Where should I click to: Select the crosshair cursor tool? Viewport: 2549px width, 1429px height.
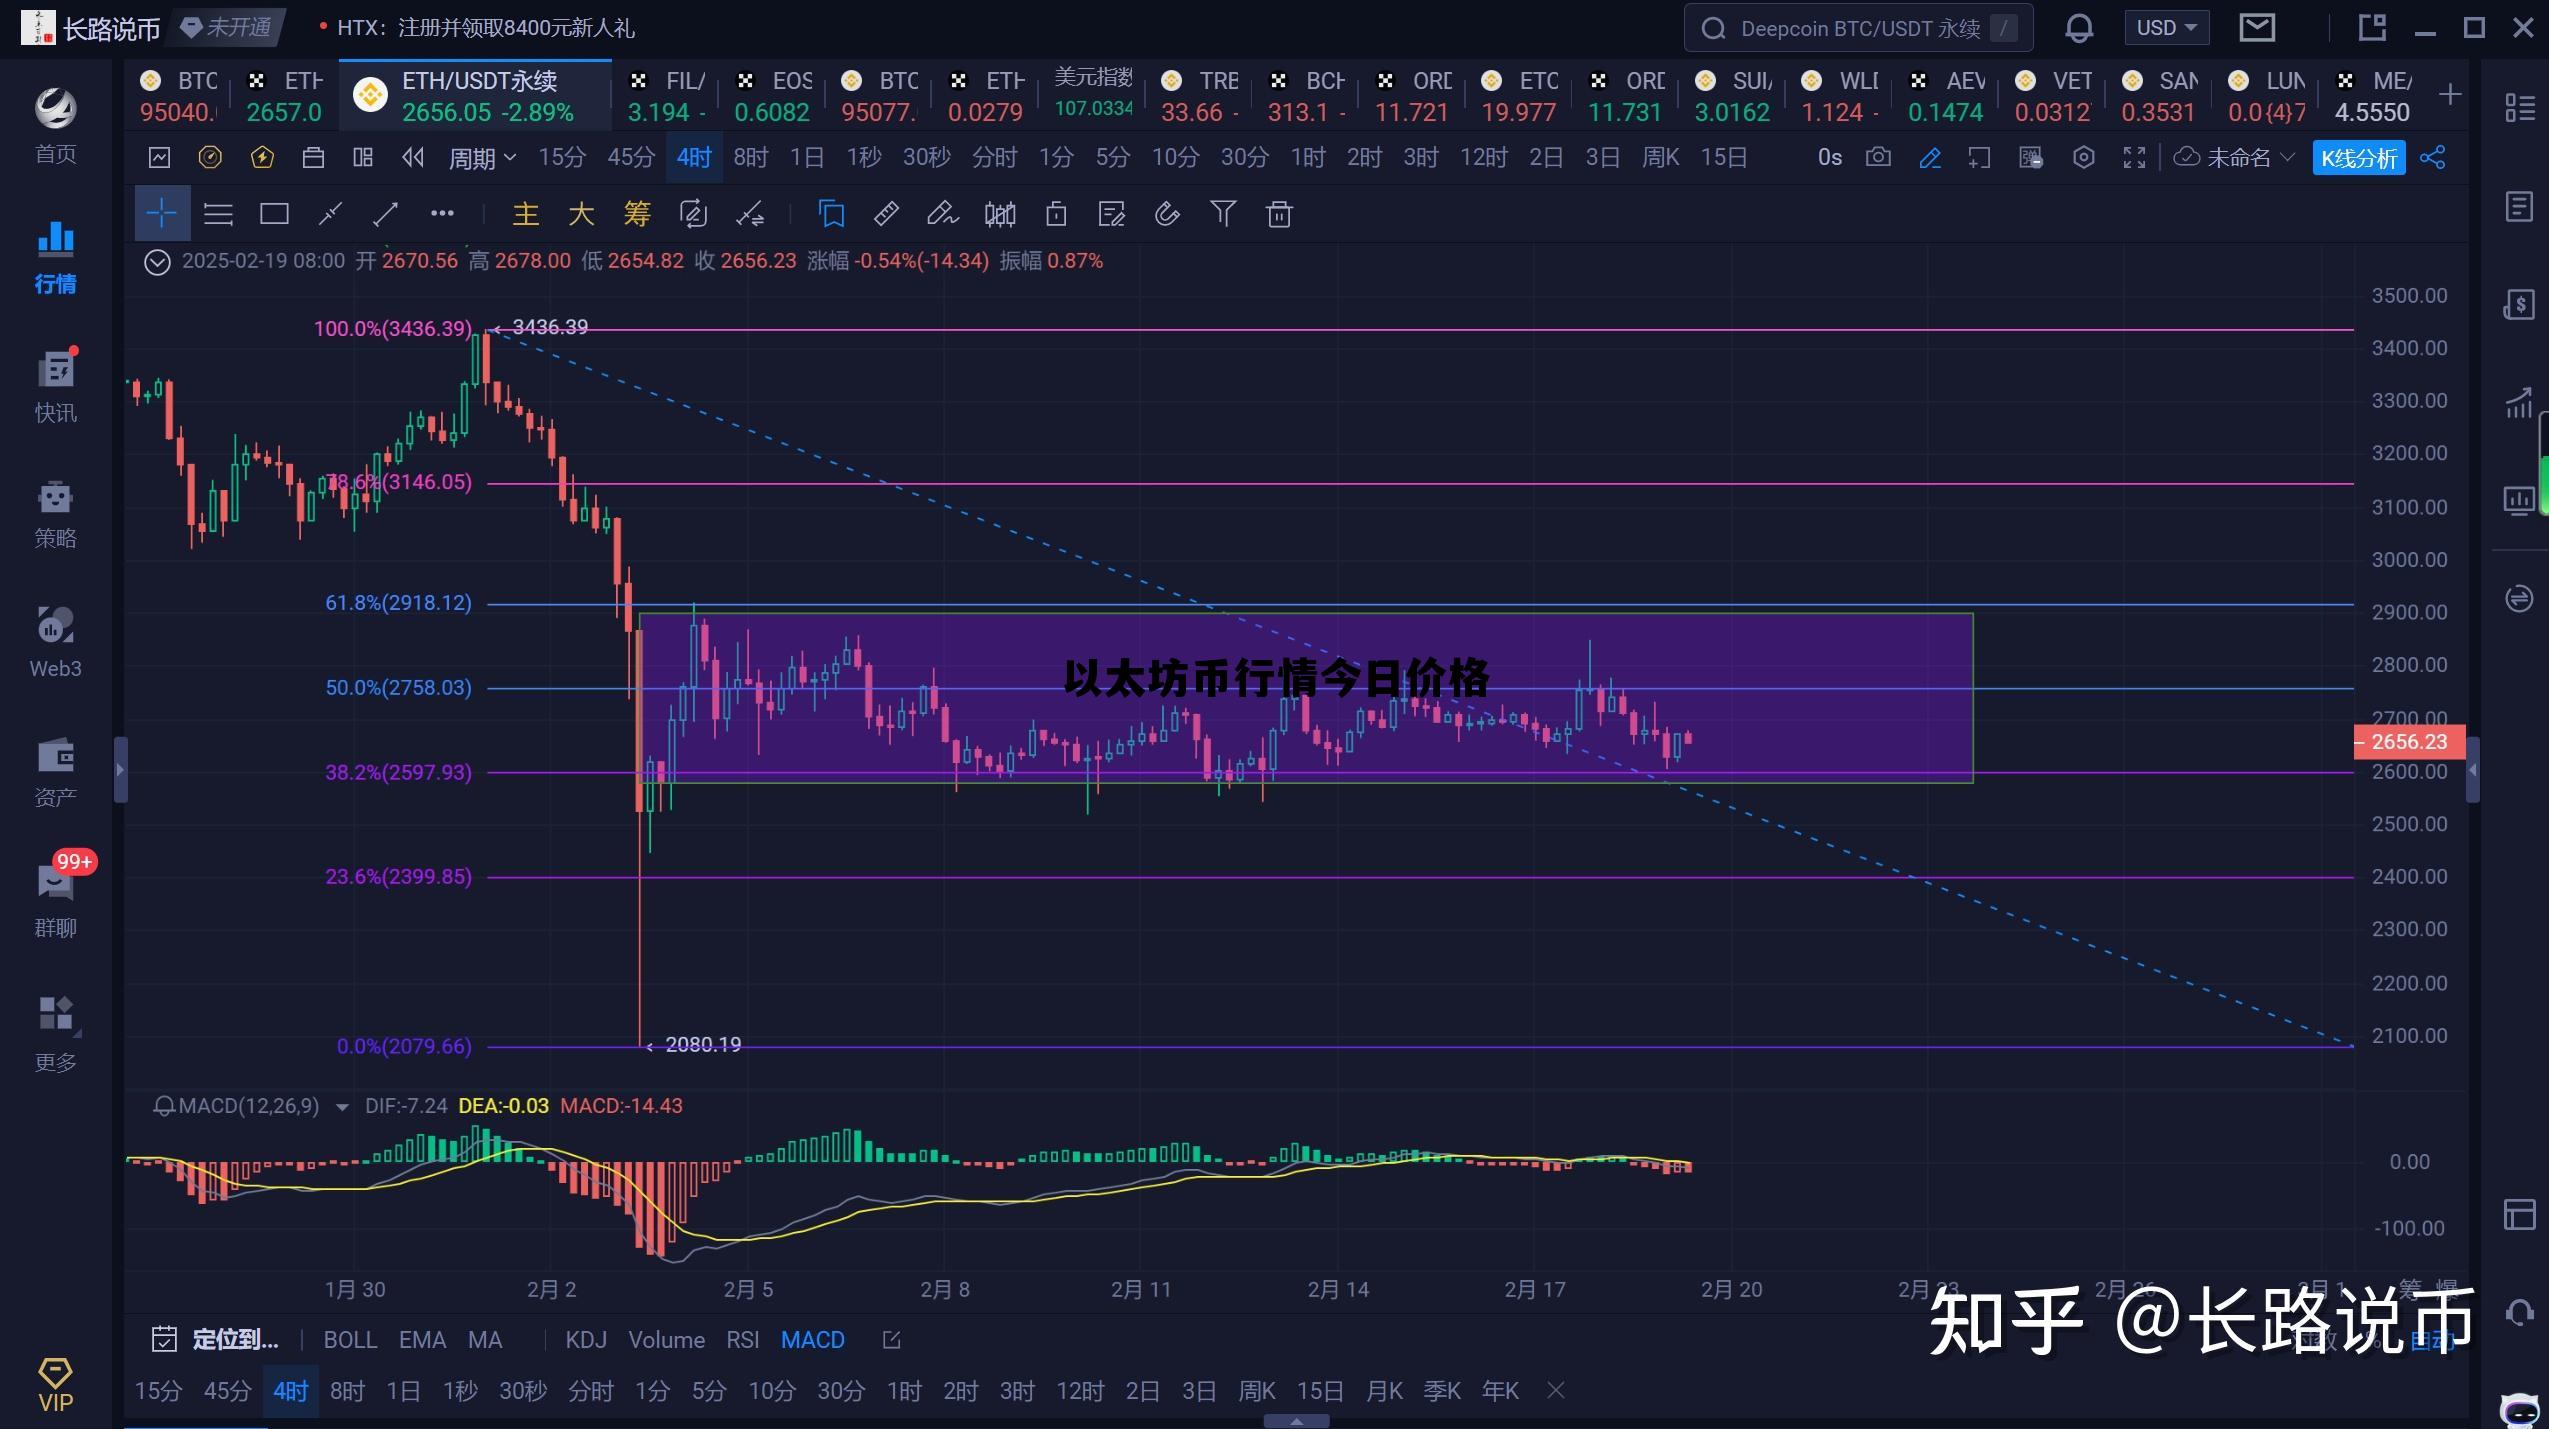pos(162,213)
